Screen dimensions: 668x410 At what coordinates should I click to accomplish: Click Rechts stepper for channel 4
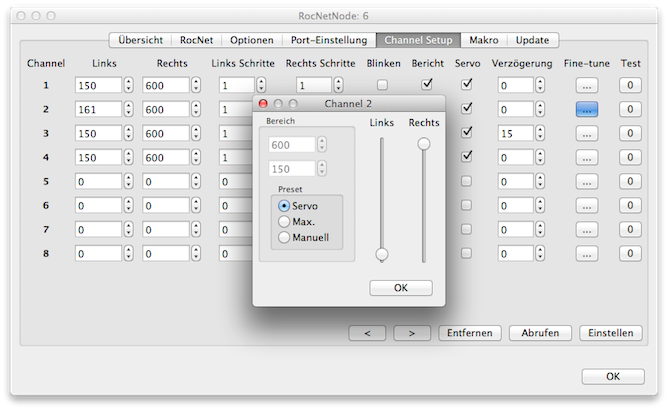[x=196, y=158]
